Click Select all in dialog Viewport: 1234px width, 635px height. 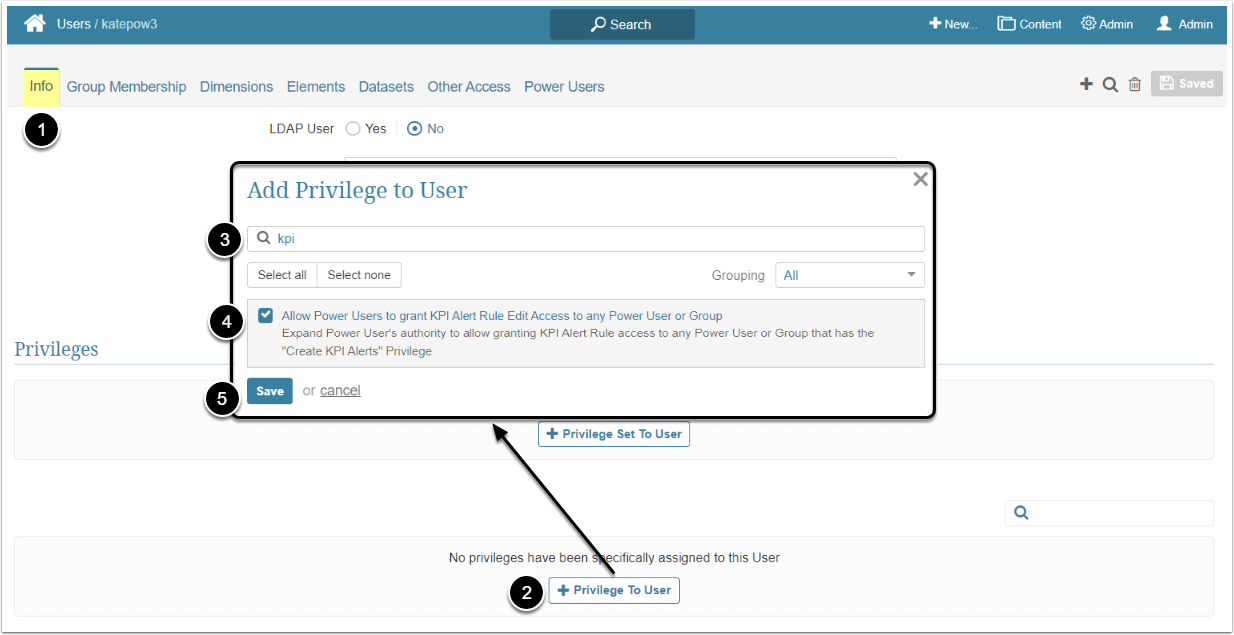coord(282,275)
